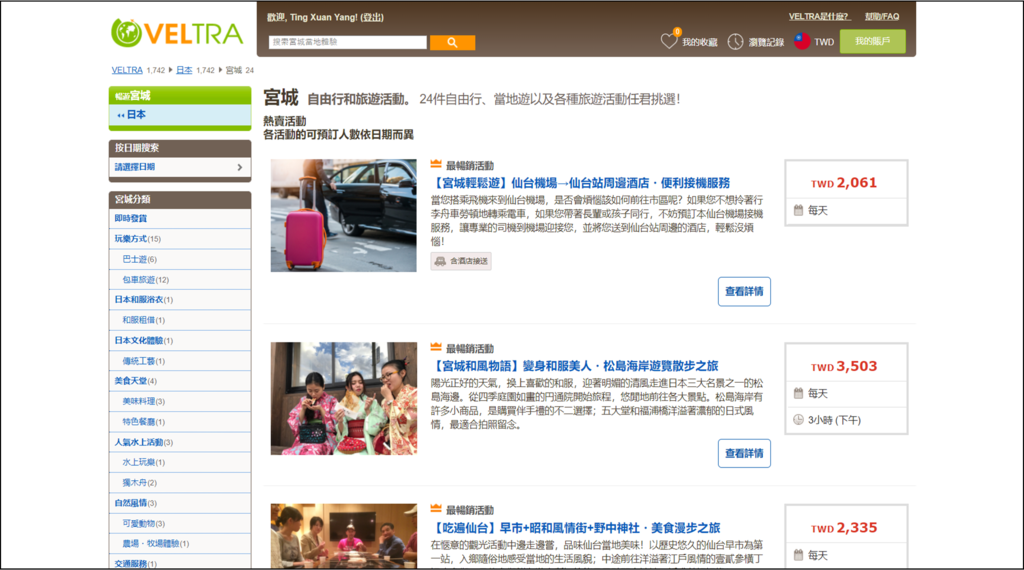Click the TWD 2,061 price
The height and width of the screenshot is (570, 1024).
[x=844, y=183]
